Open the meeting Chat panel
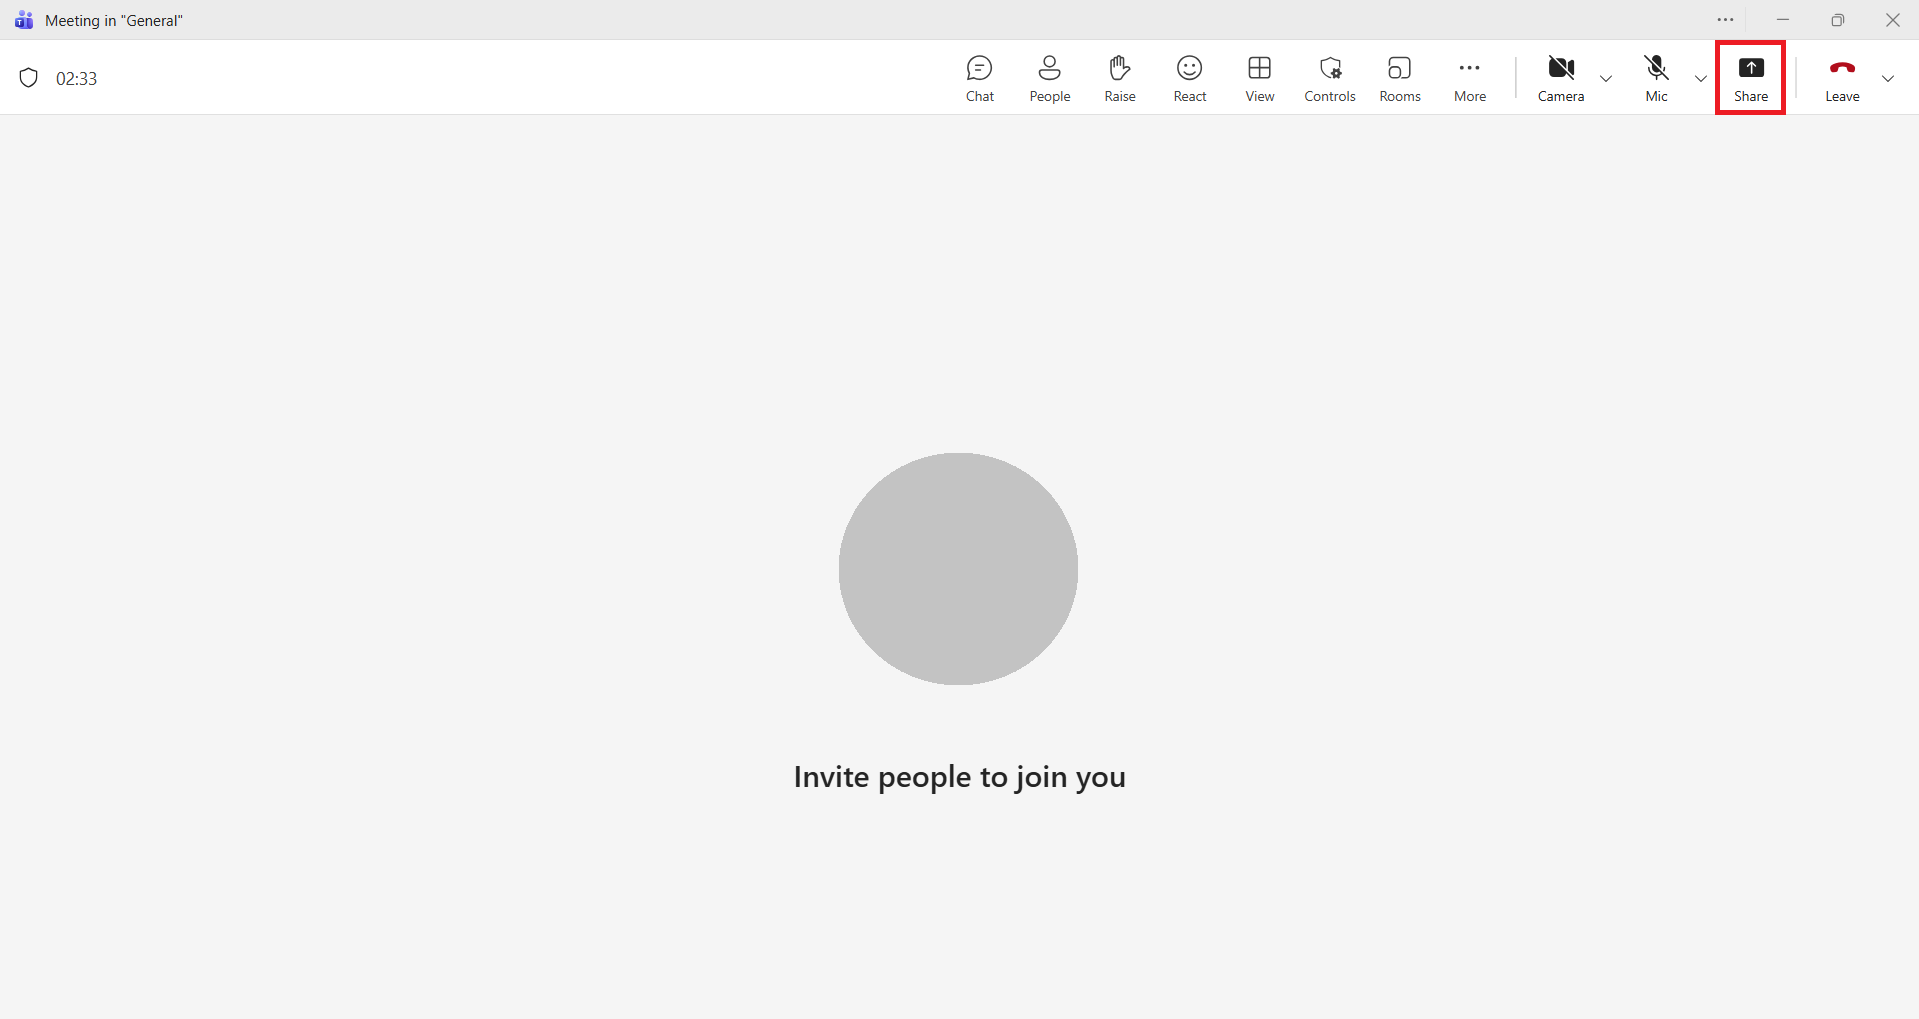This screenshot has height=1019, width=1919. tap(979, 78)
